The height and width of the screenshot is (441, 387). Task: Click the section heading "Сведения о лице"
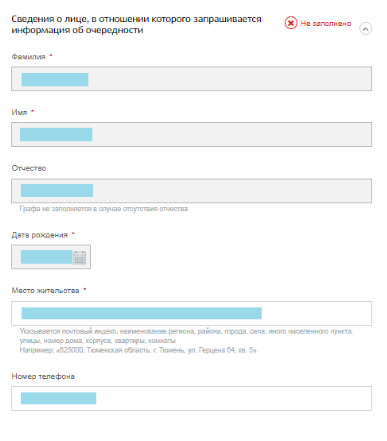click(x=136, y=24)
